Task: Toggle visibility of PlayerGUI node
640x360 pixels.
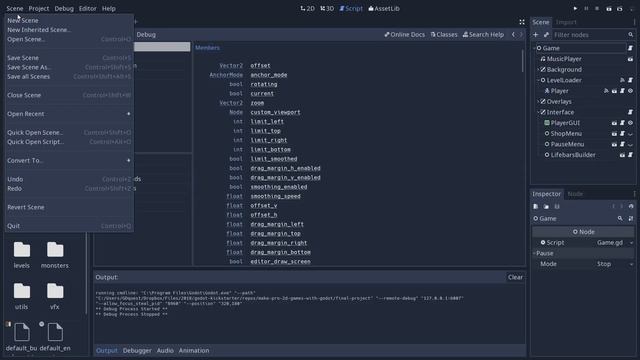Action: coord(630,122)
